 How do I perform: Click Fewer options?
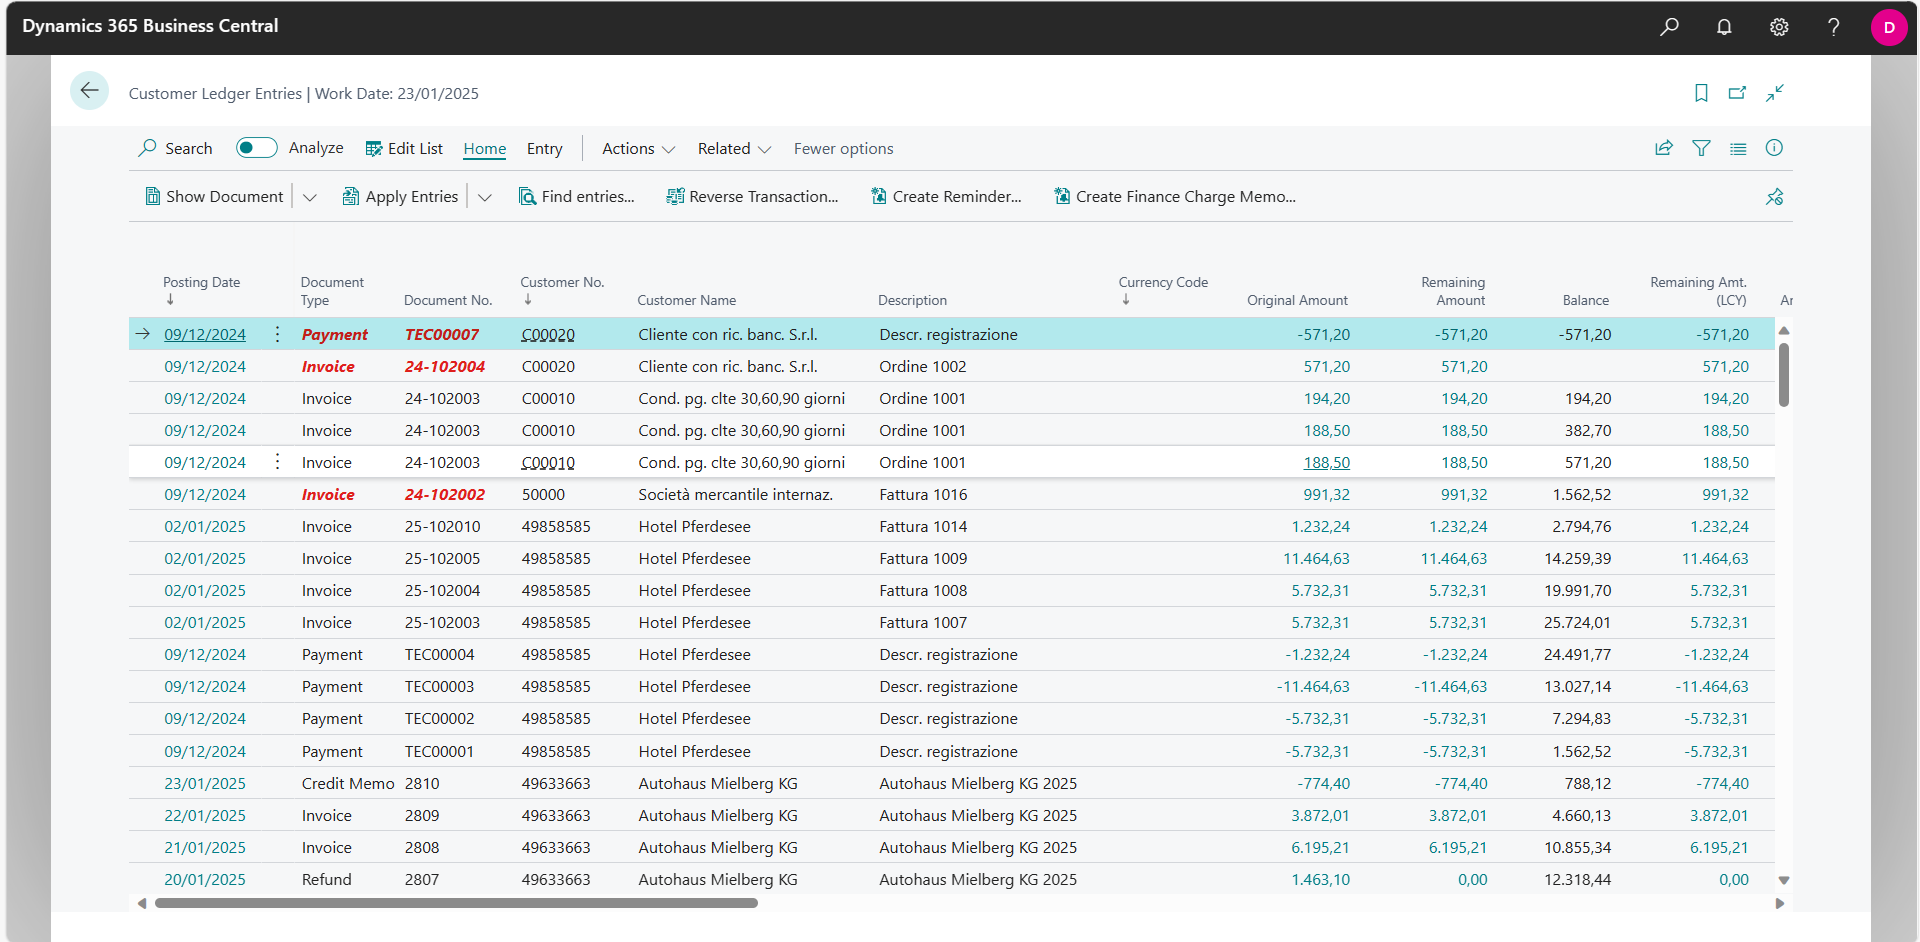[844, 148]
